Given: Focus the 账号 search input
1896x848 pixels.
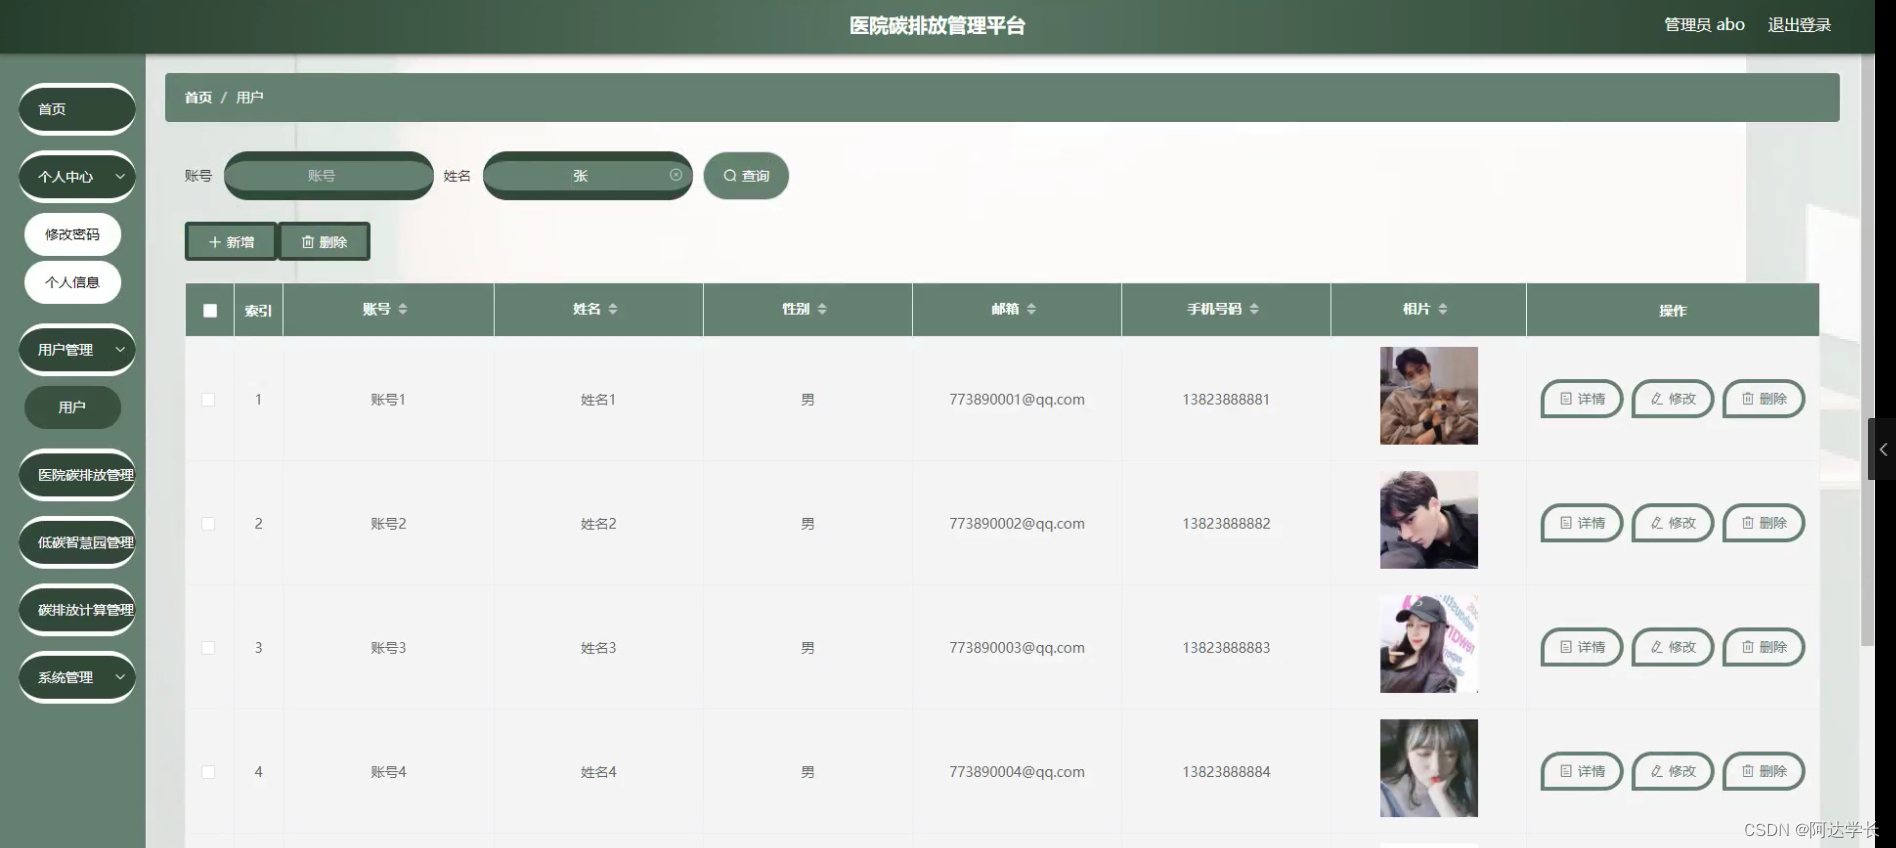Looking at the screenshot, I should [x=328, y=175].
